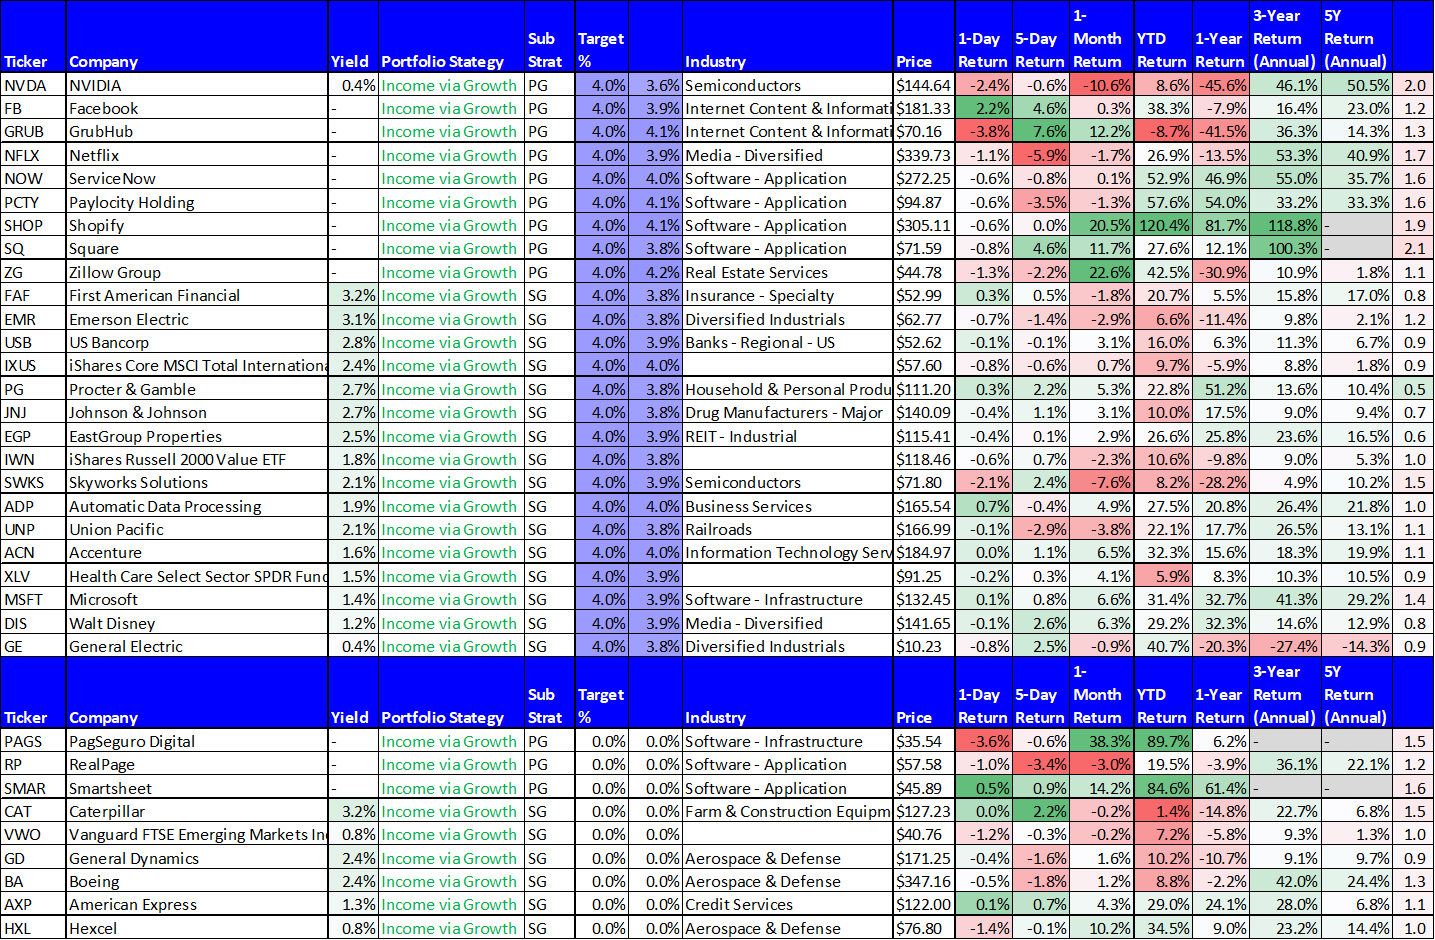Click the RealPage company cell

[x=197, y=764]
